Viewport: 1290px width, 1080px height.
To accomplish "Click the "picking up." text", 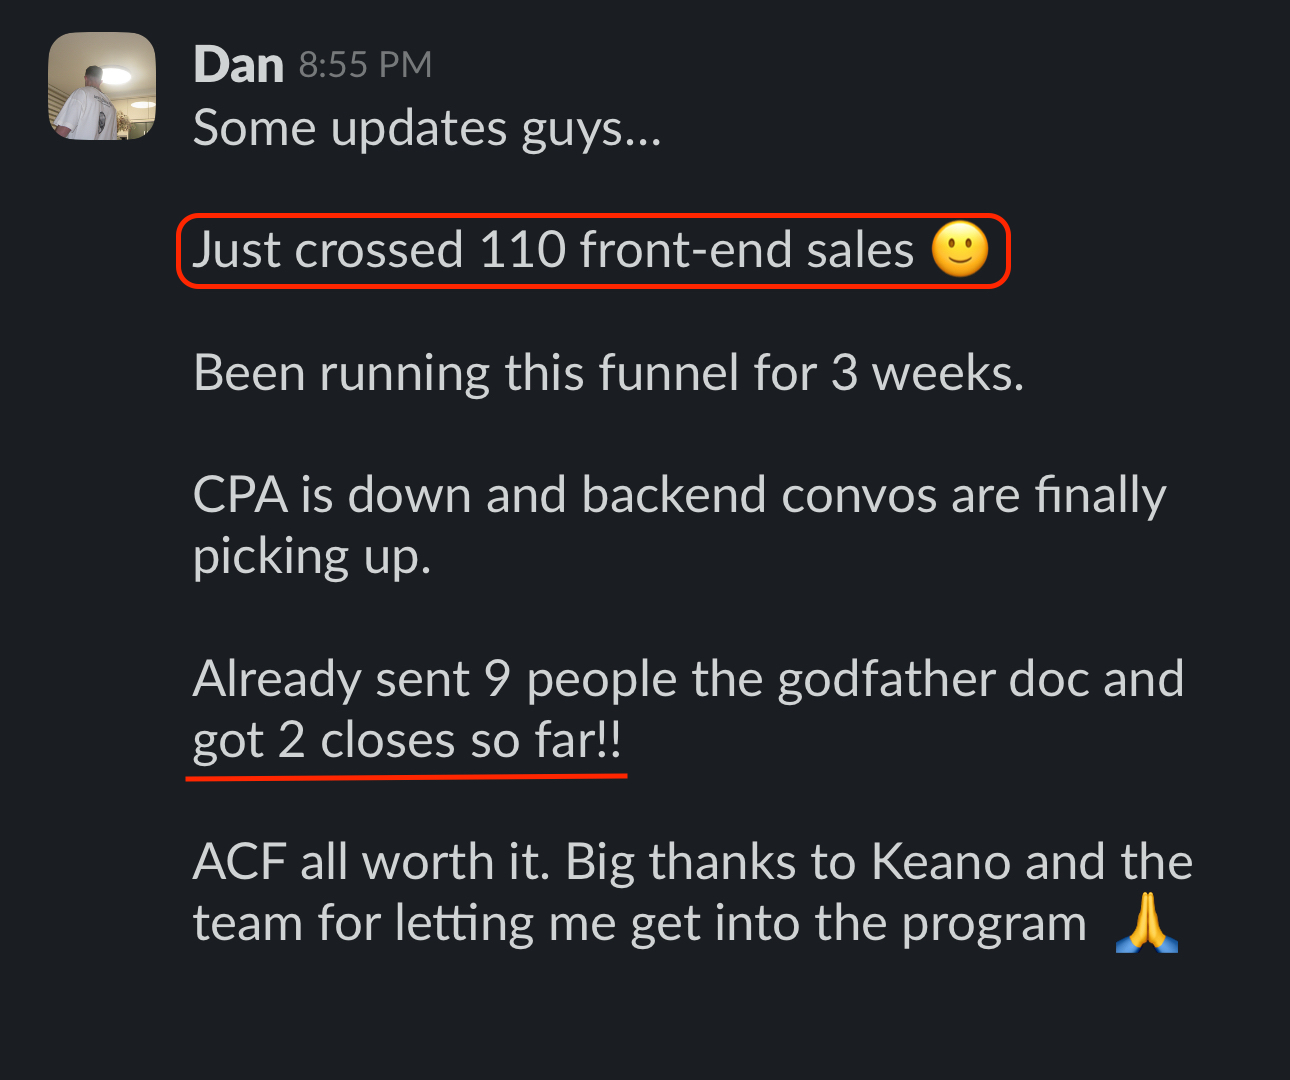I will (x=311, y=557).
